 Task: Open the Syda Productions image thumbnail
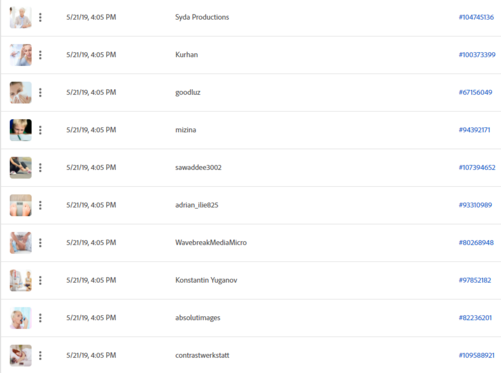tap(21, 17)
